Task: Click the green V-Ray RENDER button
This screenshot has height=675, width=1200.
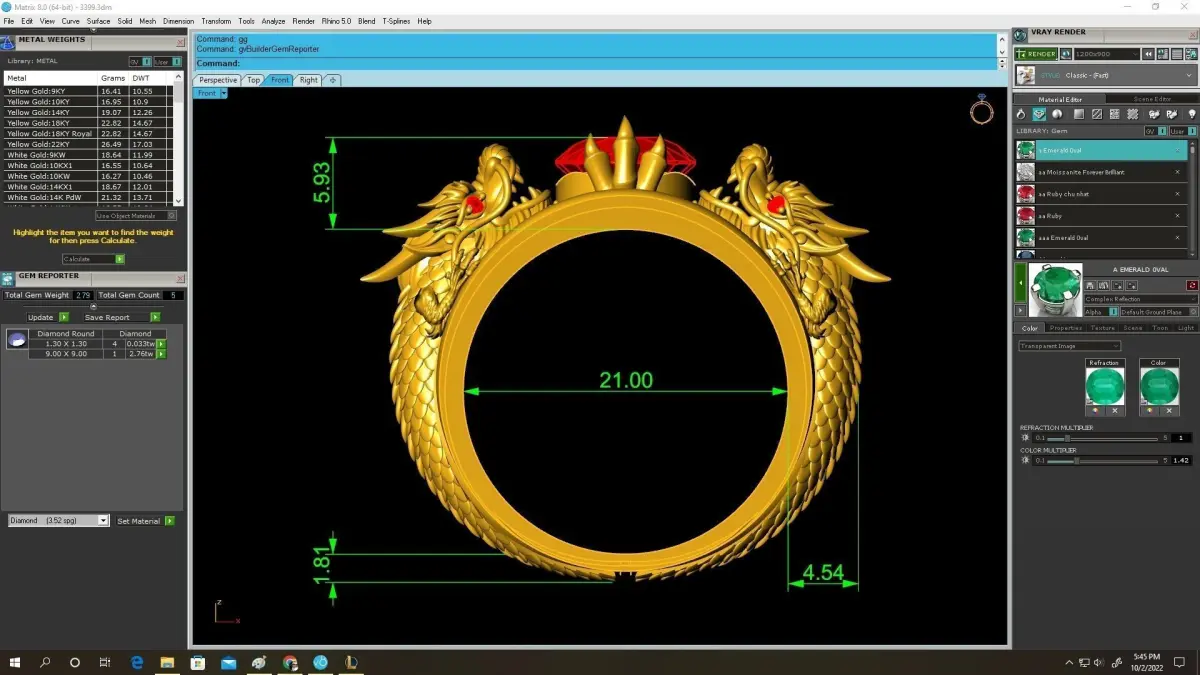Action: click(1035, 54)
